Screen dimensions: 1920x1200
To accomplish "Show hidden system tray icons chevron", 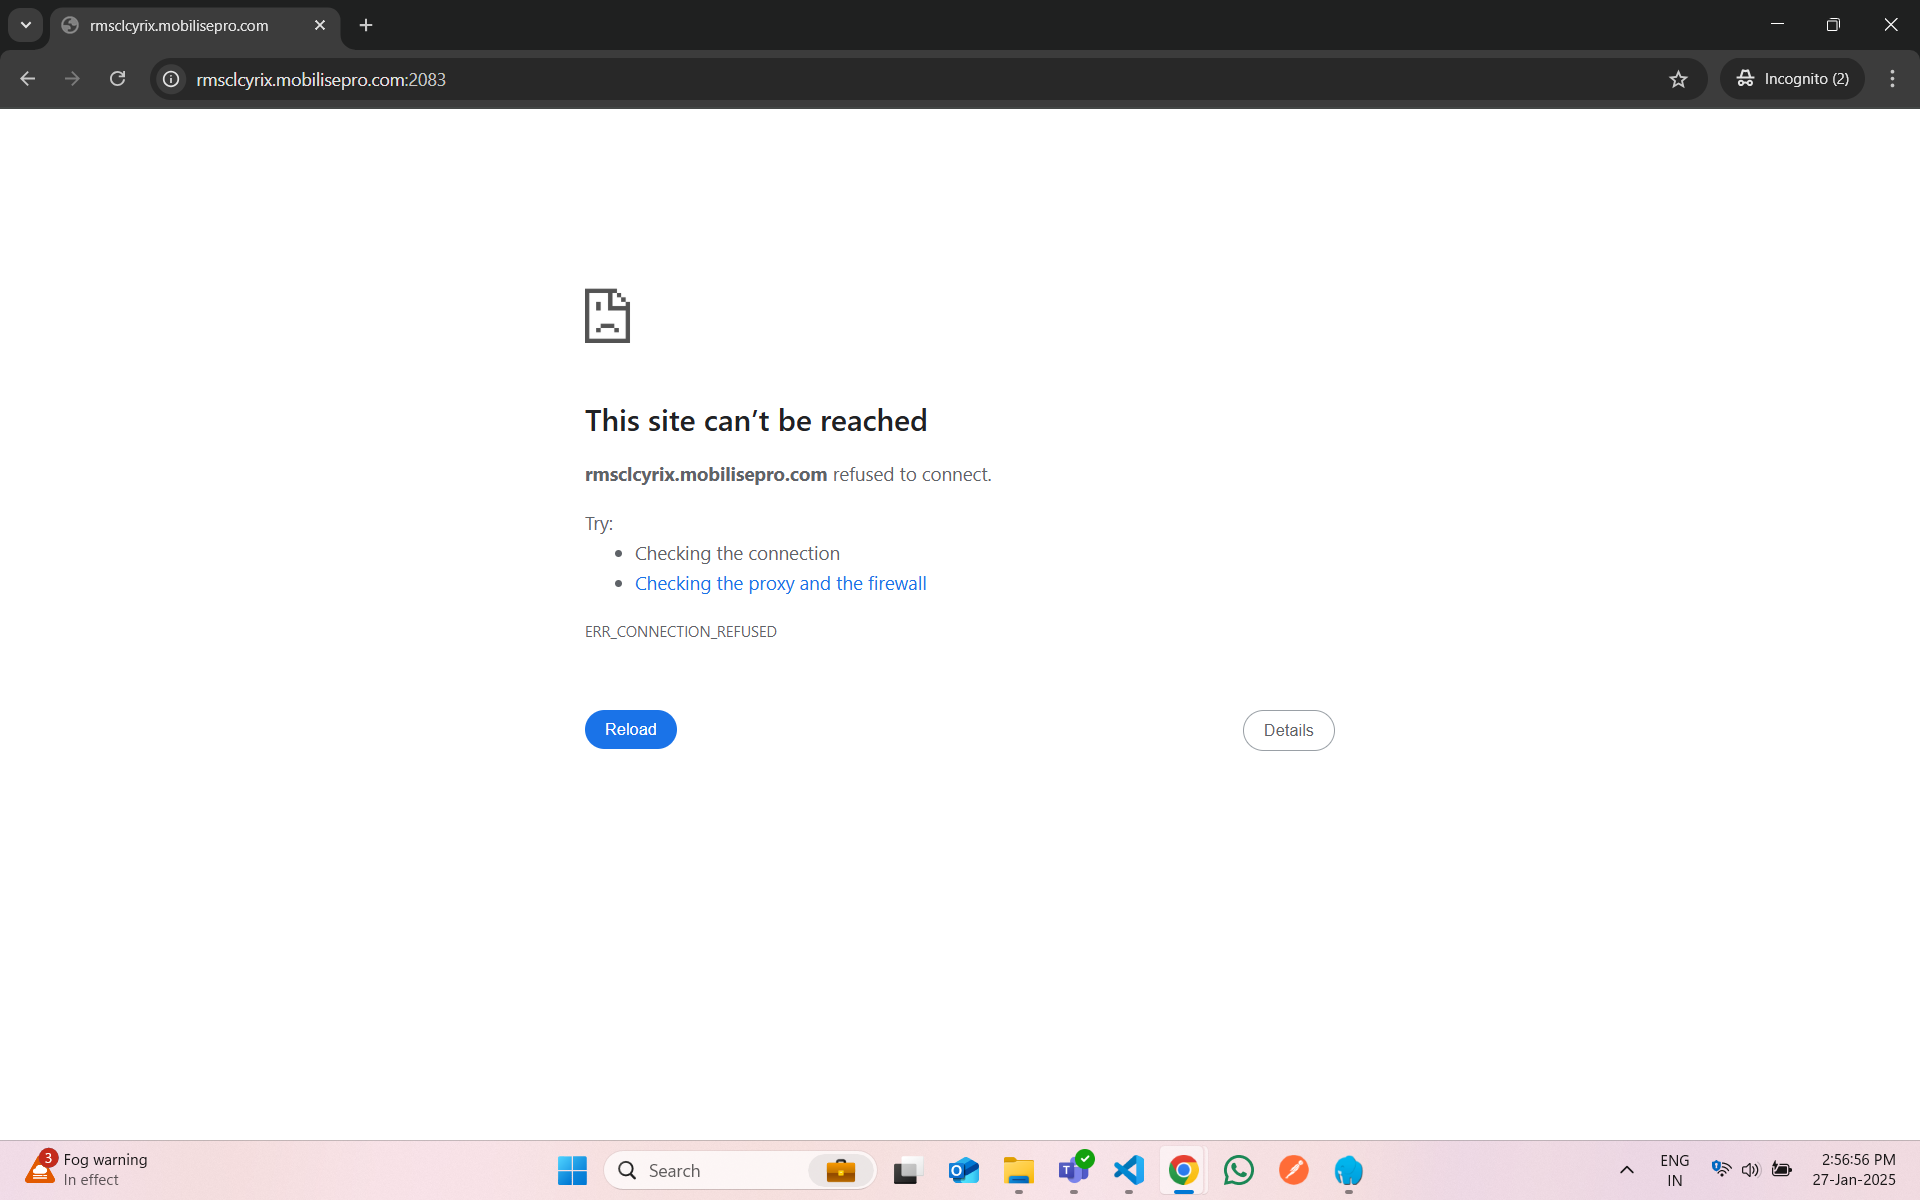I will point(1627,1170).
